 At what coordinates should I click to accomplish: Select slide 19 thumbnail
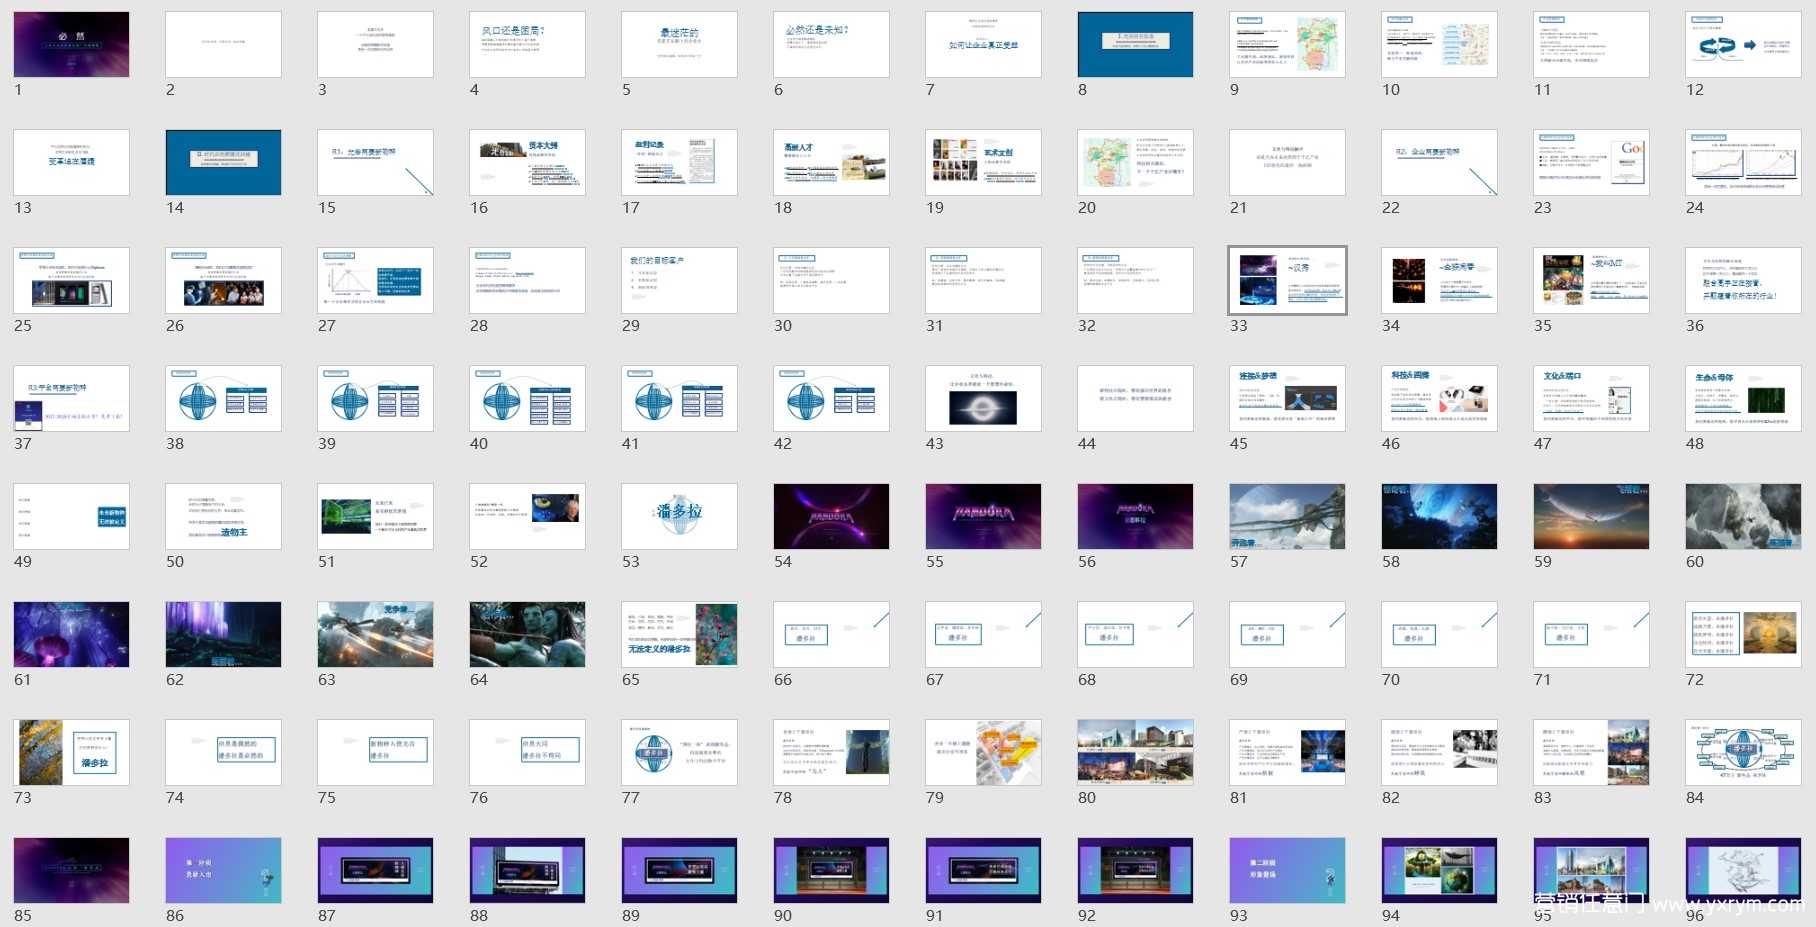983,162
